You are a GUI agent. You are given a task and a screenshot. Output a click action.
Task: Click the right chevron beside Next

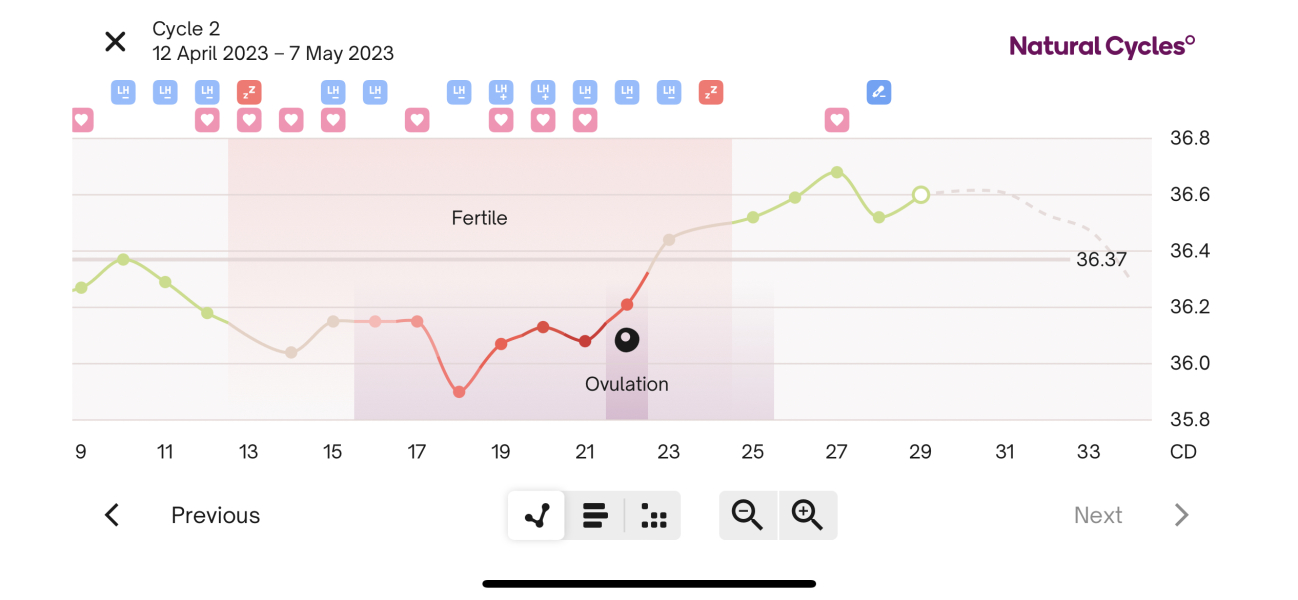coord(1181,515)
